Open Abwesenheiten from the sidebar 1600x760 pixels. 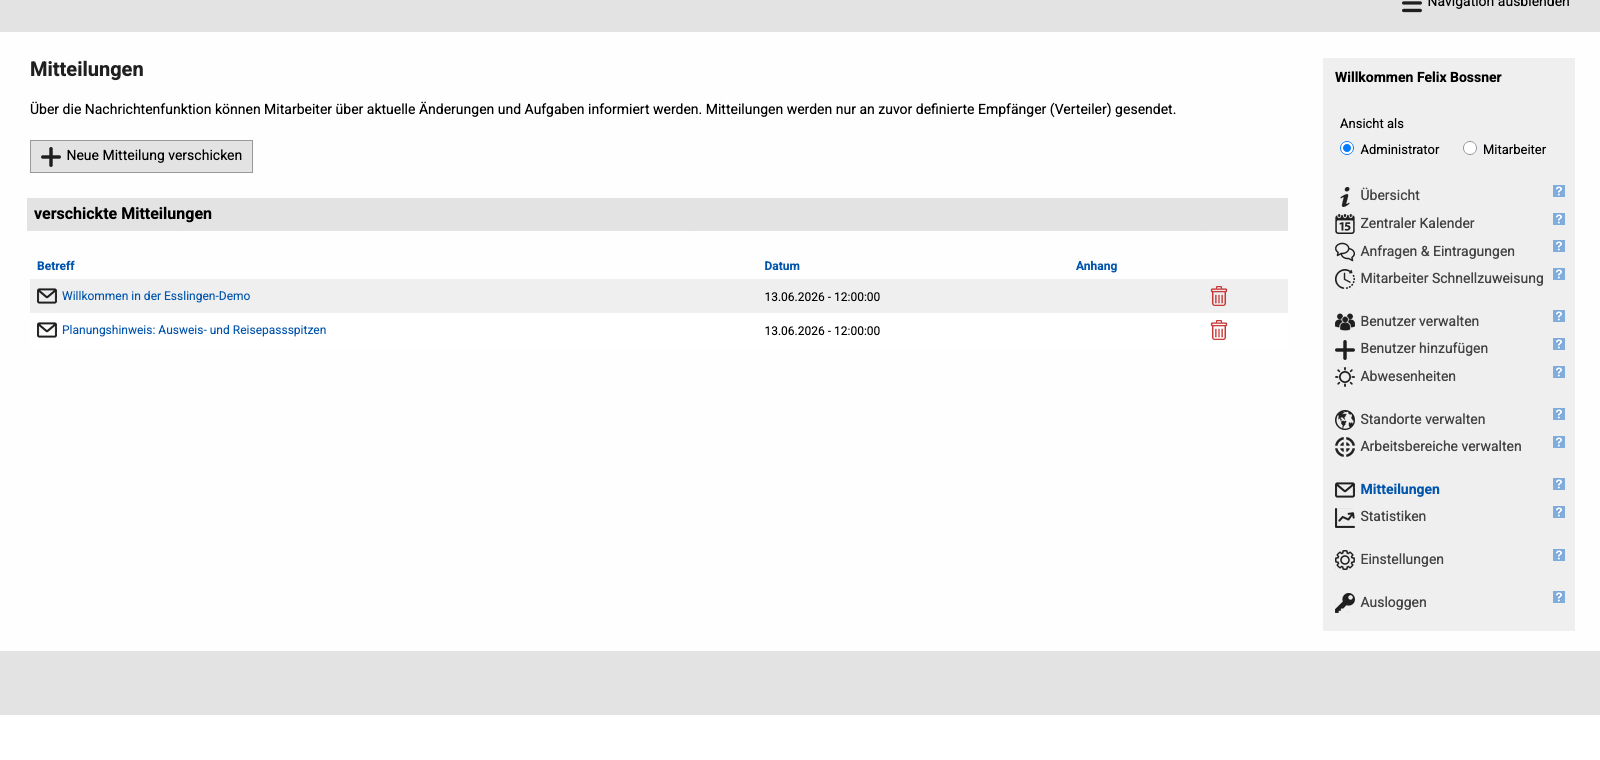click(1408, 376)
